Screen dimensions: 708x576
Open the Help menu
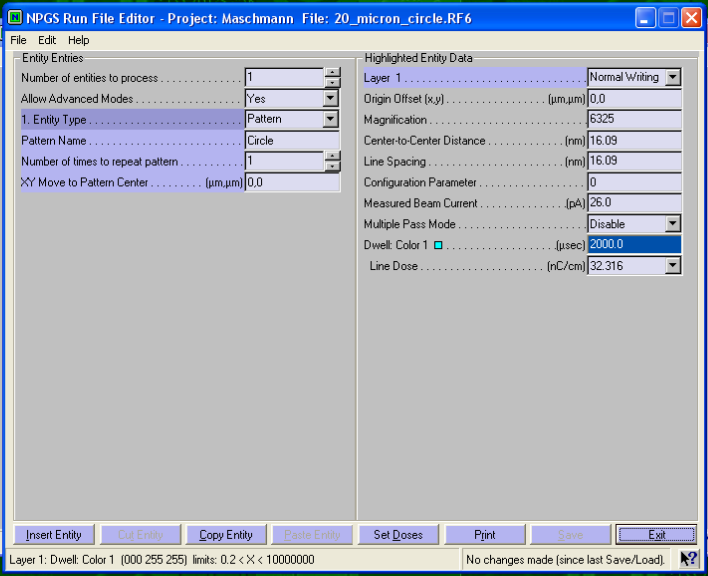pos(79,40)
